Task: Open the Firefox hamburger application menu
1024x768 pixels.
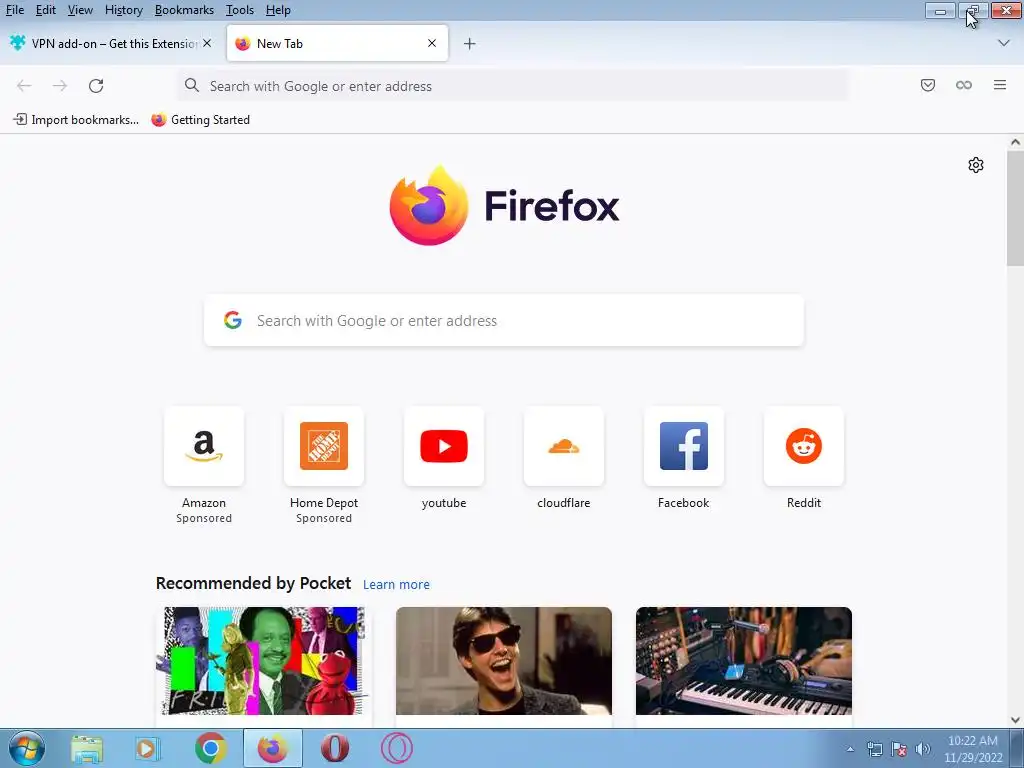Action: click(x=1000, y=85)
